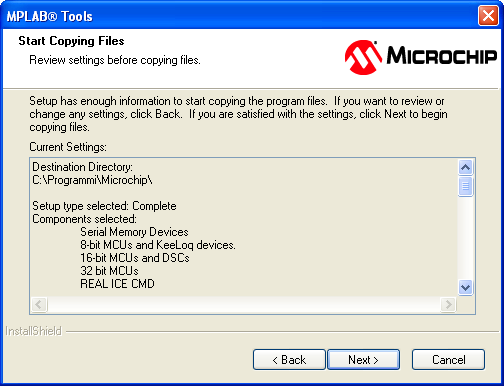Screen dimensions: 504x386
Task: Click the InstallShield label
Action: (33, 331)
